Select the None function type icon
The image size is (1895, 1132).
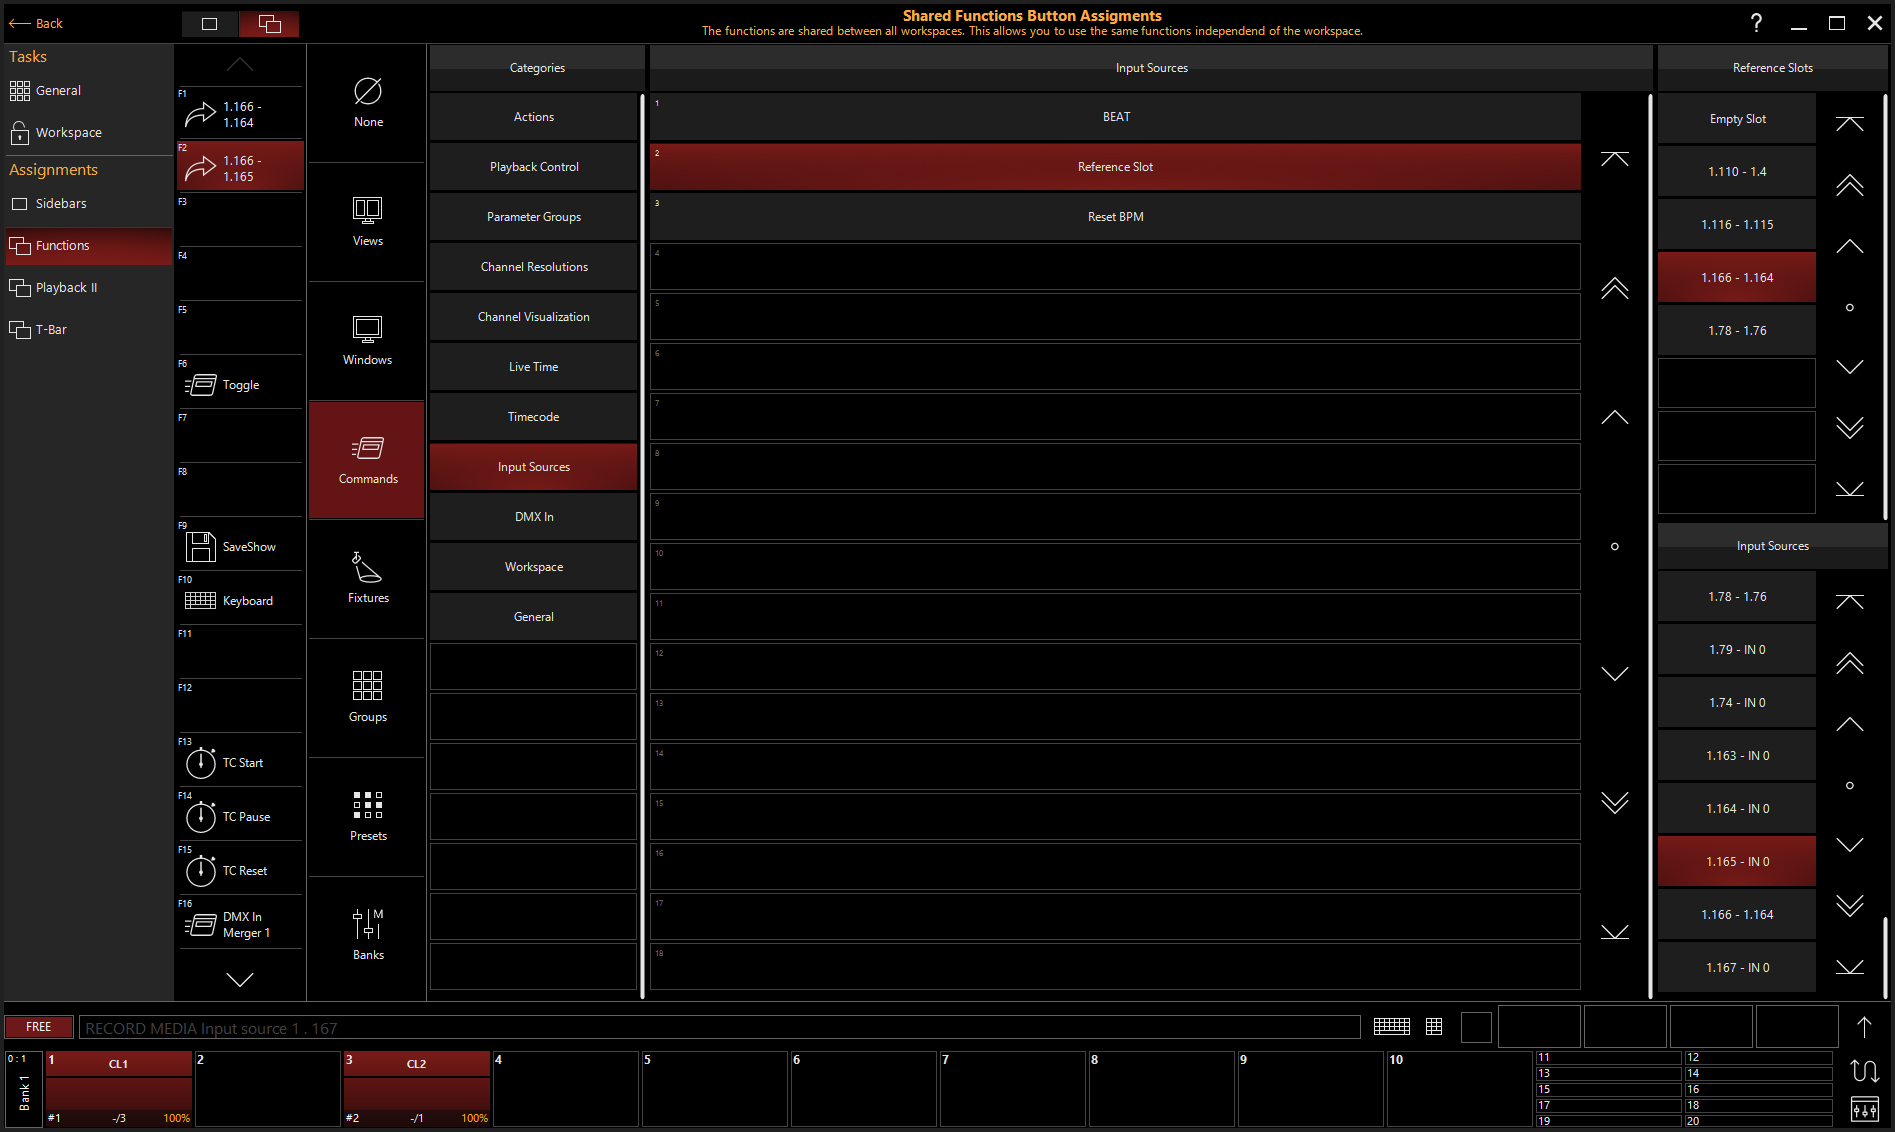367,102
